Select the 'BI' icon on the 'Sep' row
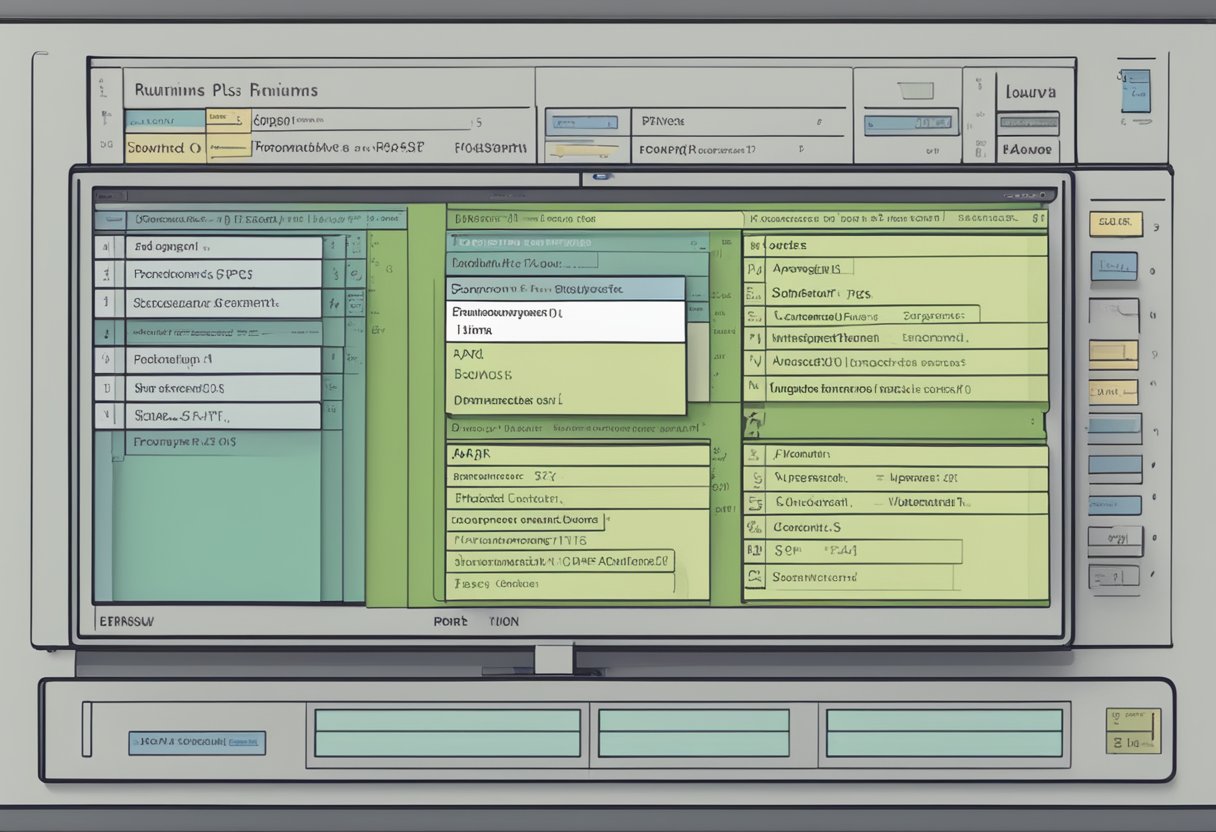This screenshot has height=832, width=1216. (753, 550)
